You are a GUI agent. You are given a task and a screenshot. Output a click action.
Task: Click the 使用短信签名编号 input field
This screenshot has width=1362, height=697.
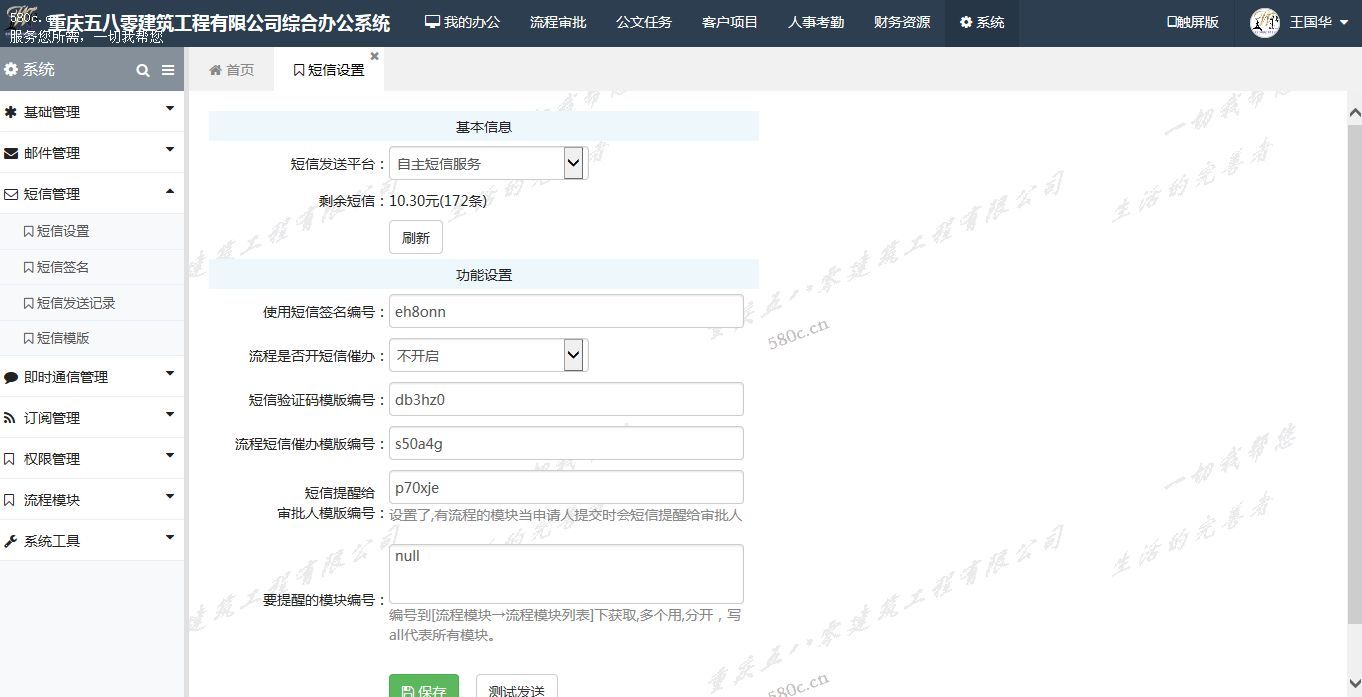[565, 311]
